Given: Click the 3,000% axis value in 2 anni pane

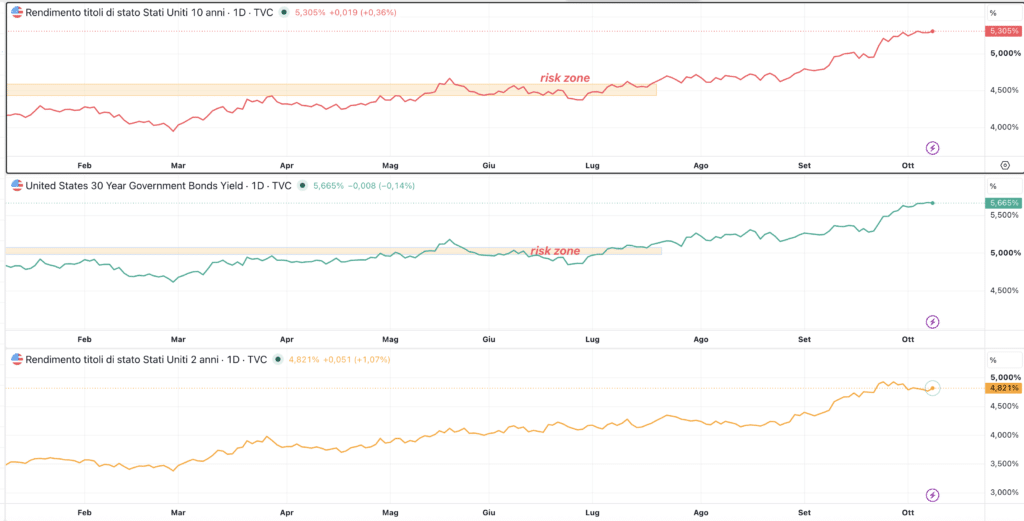Looking at the screenshot, I should click(1004, 492).
